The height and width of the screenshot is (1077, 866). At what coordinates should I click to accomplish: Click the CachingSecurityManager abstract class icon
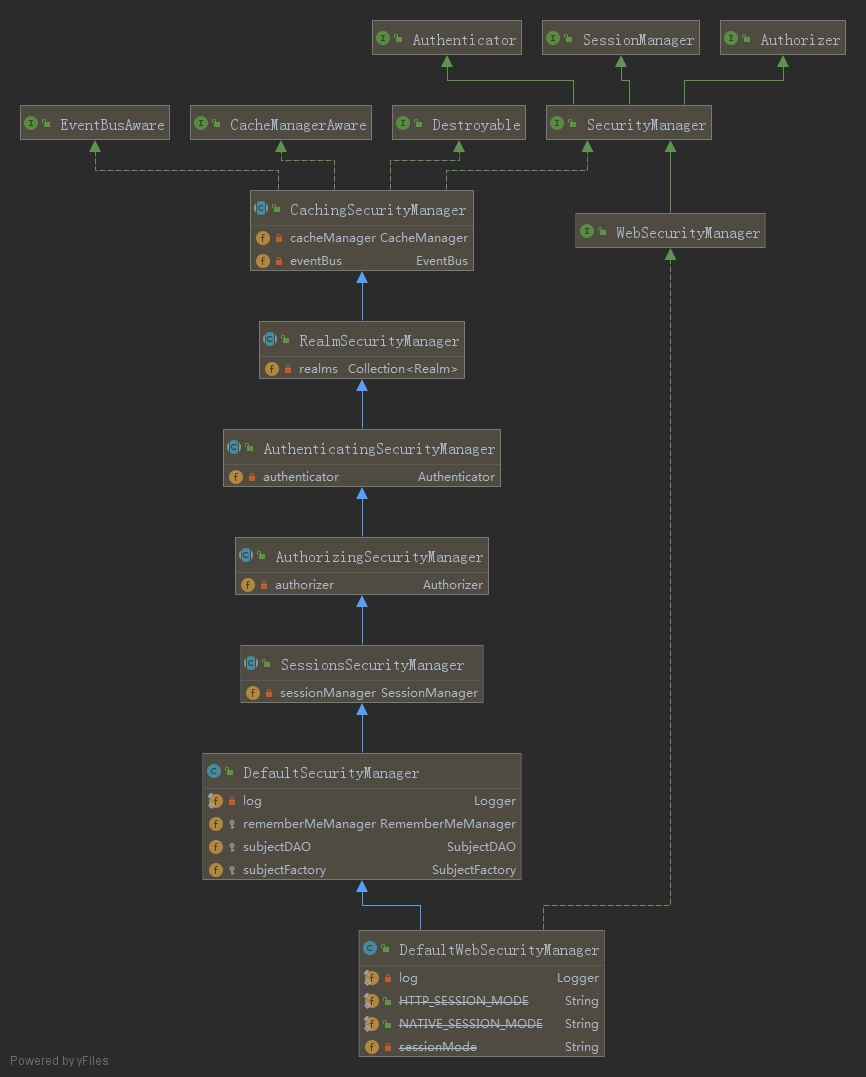[x=261, y=208]
